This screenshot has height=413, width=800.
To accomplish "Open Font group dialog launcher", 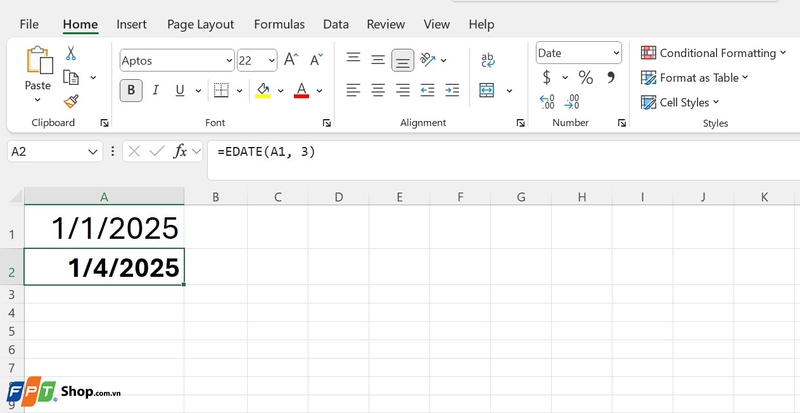I will [x=327, y=123].
